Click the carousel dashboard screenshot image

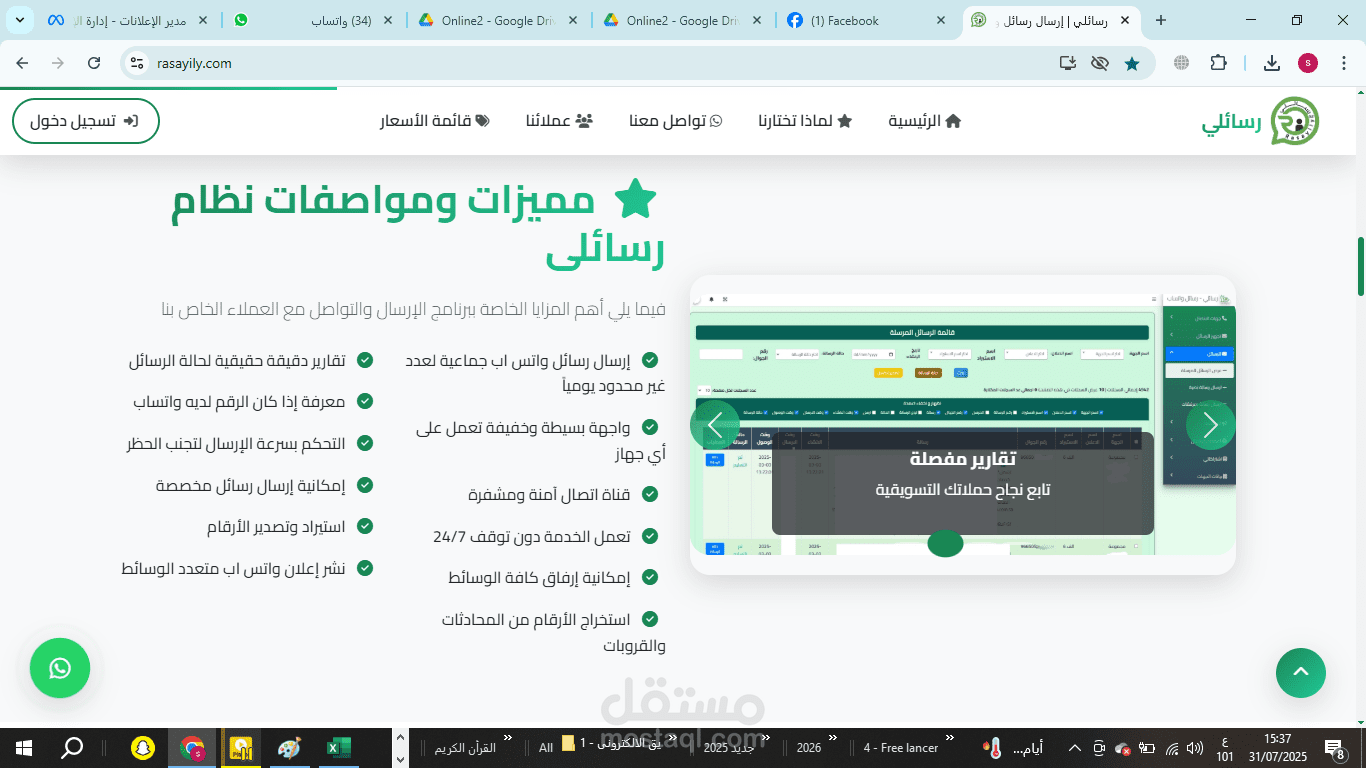[963, 424]
